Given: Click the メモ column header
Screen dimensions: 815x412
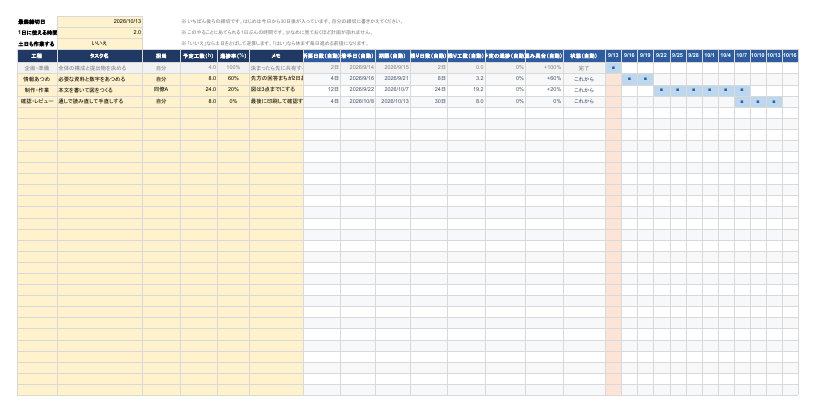Looking at the screenshot, I should (277, 56).
